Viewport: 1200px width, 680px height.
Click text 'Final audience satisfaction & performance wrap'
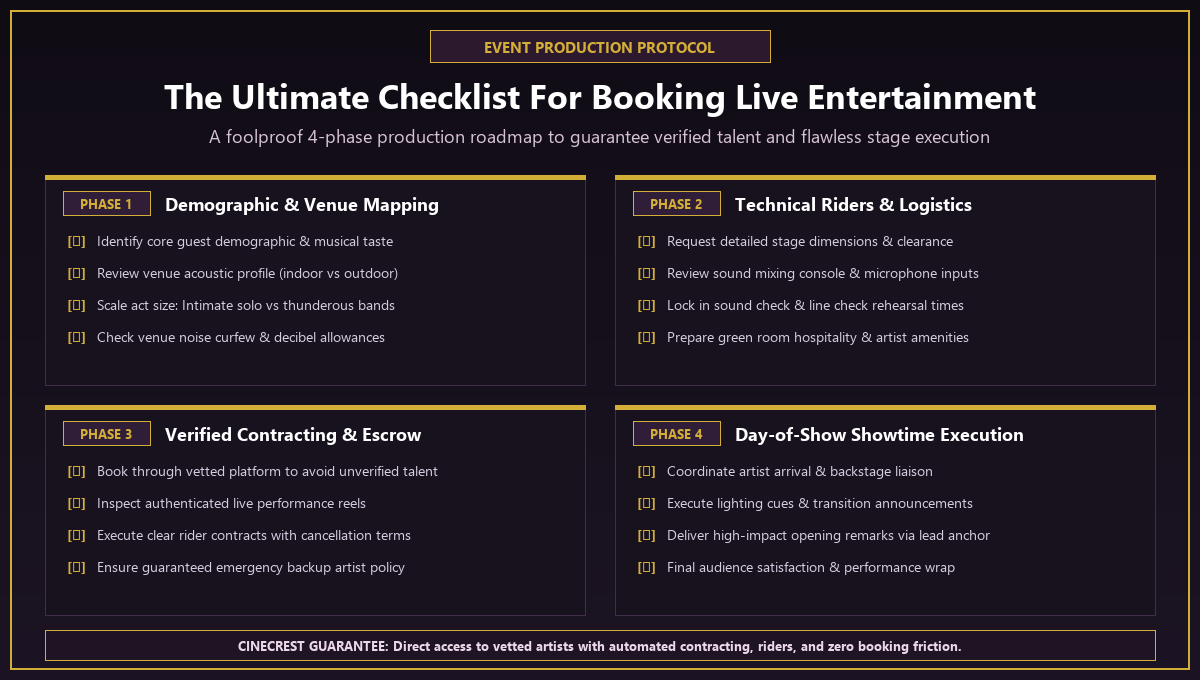pyautogui.click(x=811, y=568)
